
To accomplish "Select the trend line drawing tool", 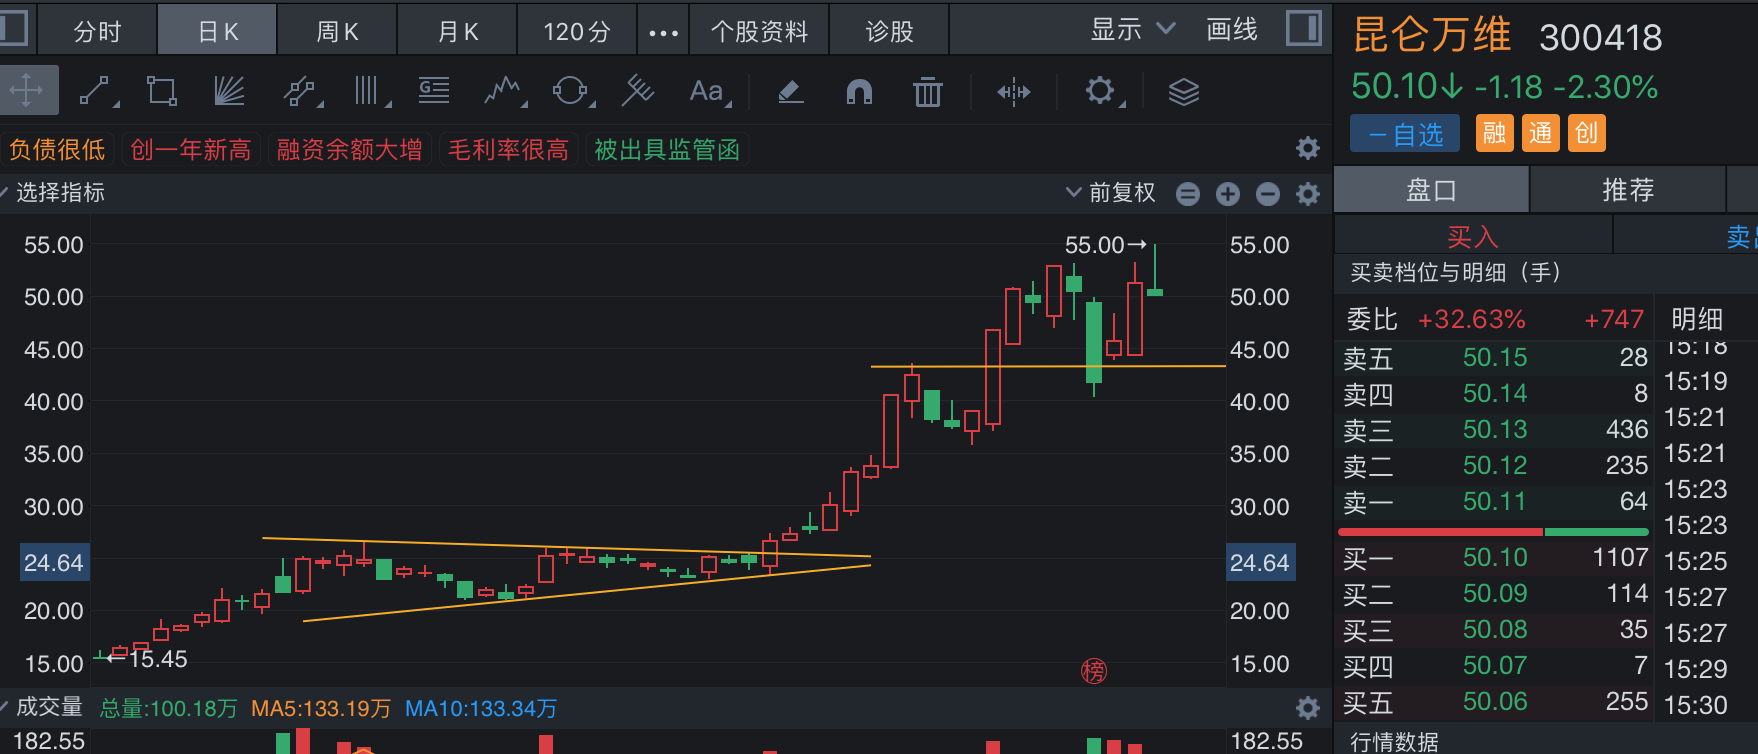I will [95, 92].
